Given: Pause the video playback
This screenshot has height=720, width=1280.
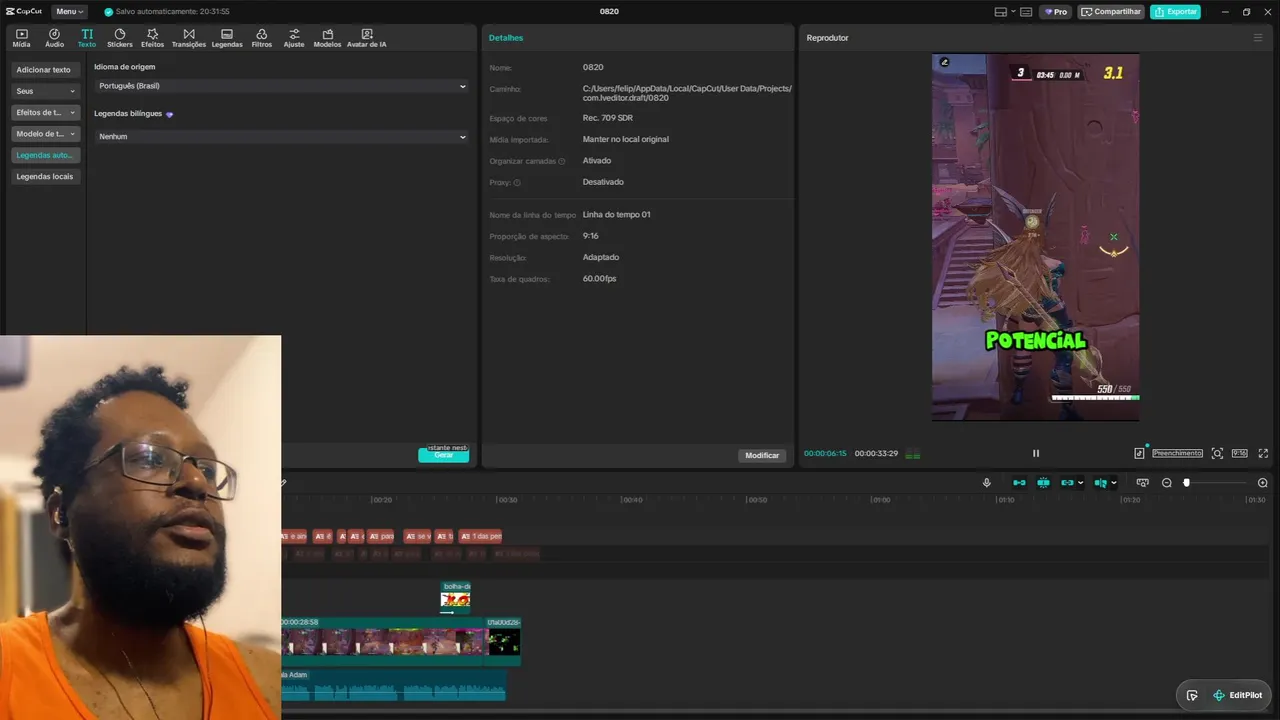Looking at the screenshot, I should pyautogui.click(x=1036, y=453).
